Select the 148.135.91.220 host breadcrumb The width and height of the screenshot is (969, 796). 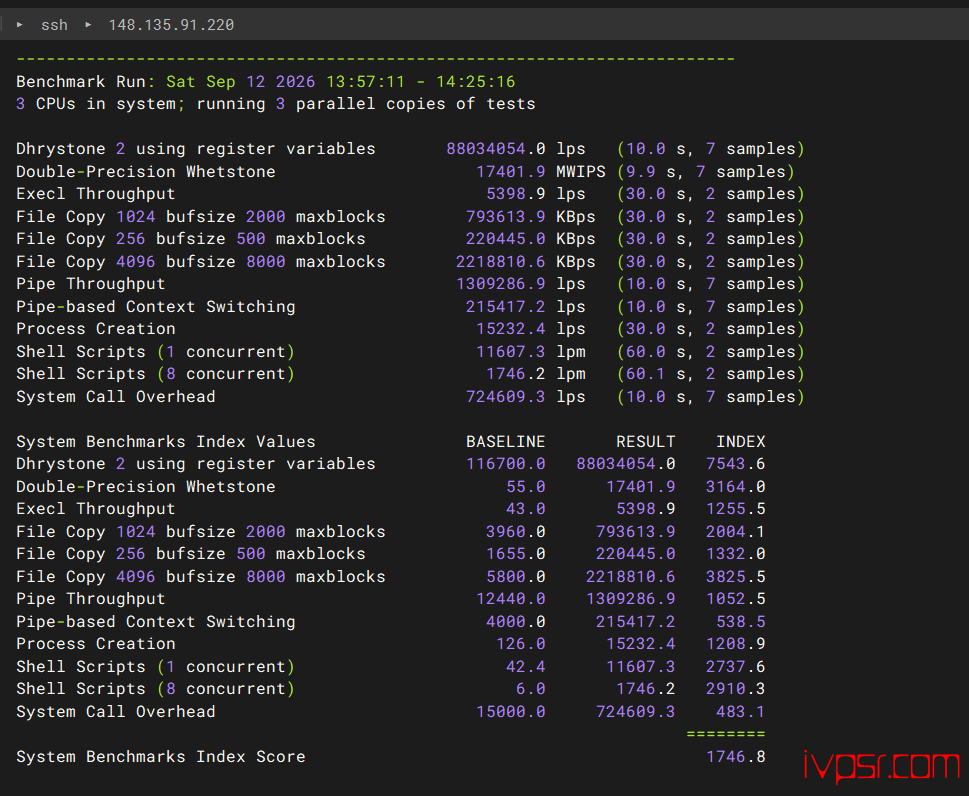click(x=171, y=25)
